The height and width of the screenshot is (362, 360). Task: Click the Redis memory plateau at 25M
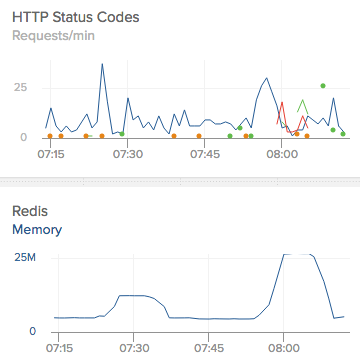[x=297, y=254]
